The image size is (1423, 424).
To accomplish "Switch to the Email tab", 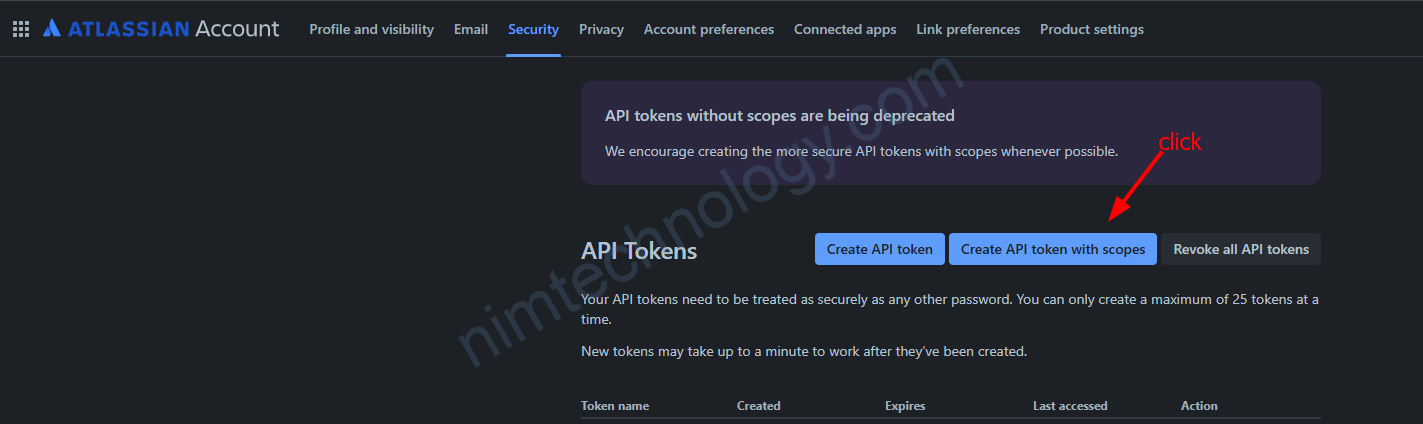I will pyautogui.click(x=471, y=29).
